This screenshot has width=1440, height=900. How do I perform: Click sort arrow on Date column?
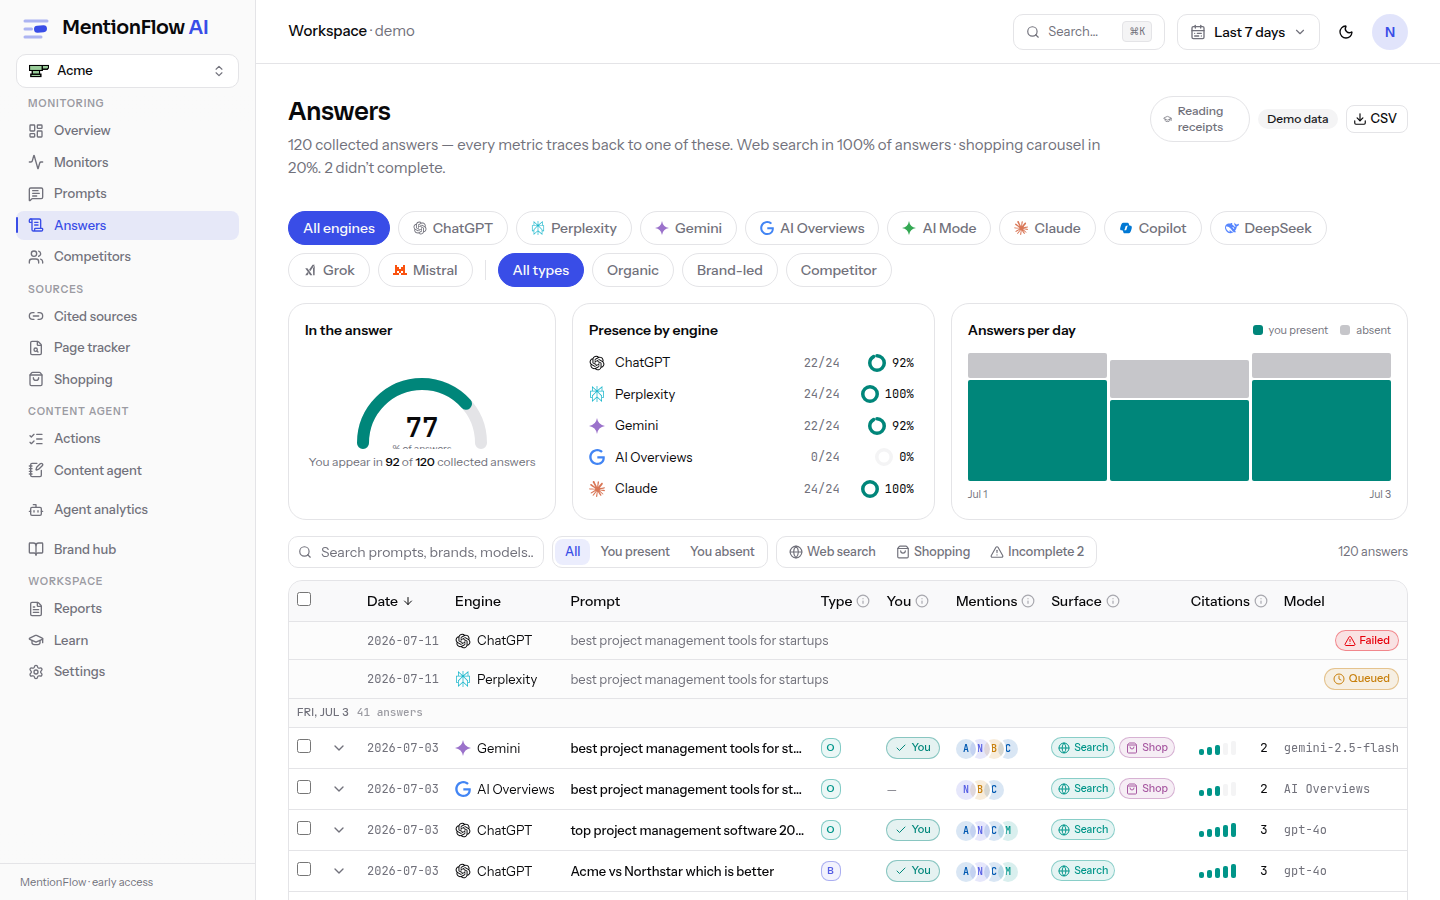[x=408, y=601]
